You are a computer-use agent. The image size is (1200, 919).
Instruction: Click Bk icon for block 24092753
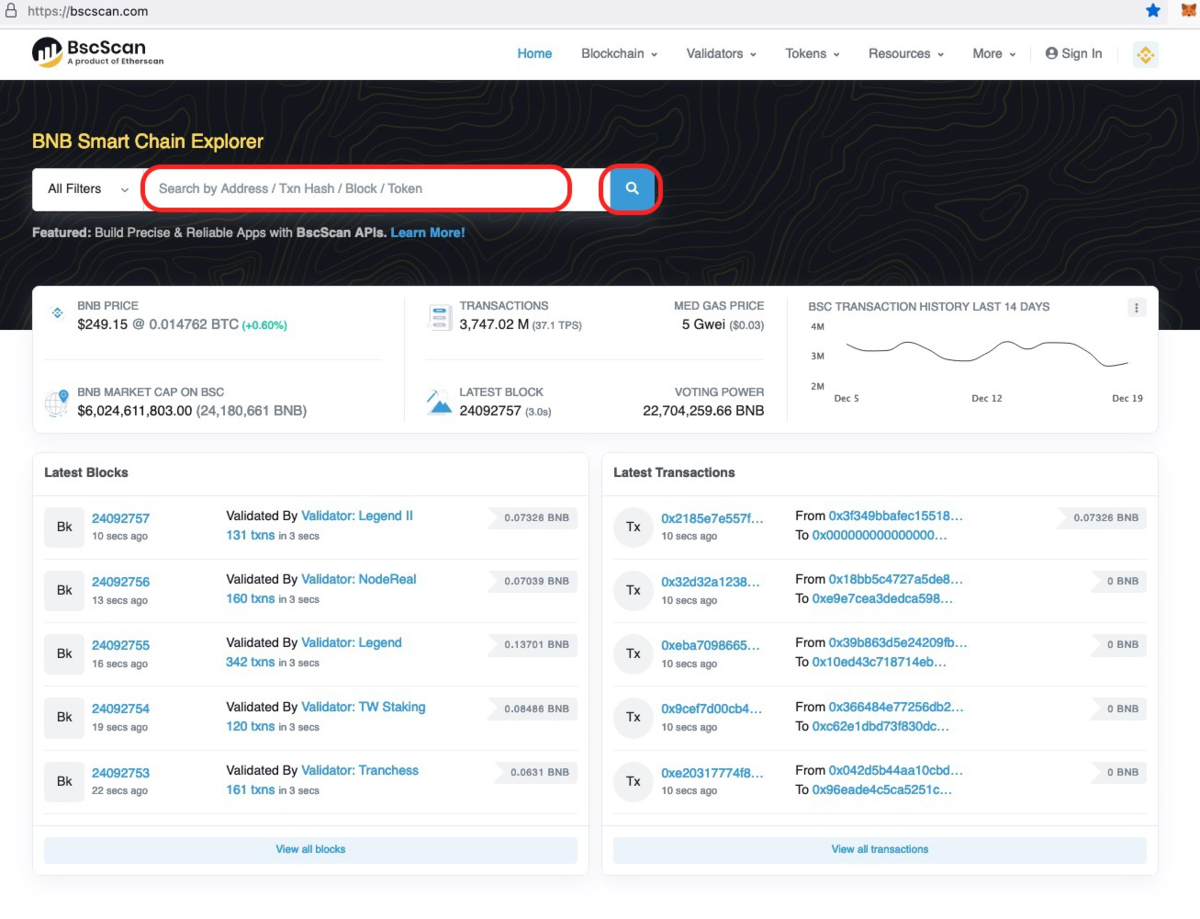pyautogui.click(x=64, y=781)
